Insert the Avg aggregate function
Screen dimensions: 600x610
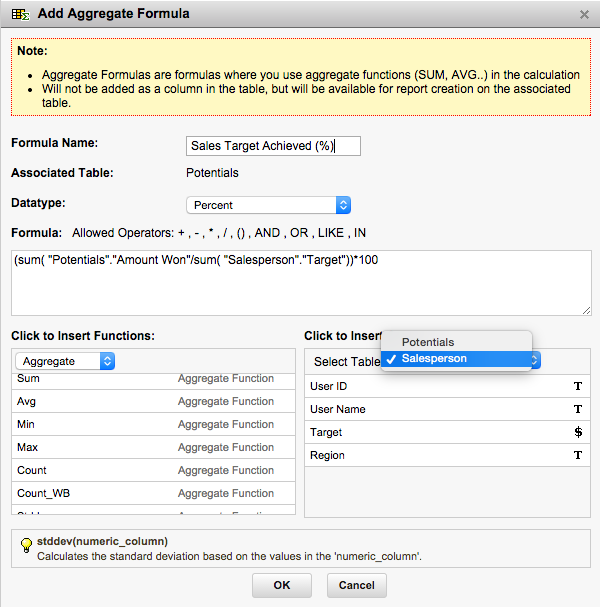[26, 401]
